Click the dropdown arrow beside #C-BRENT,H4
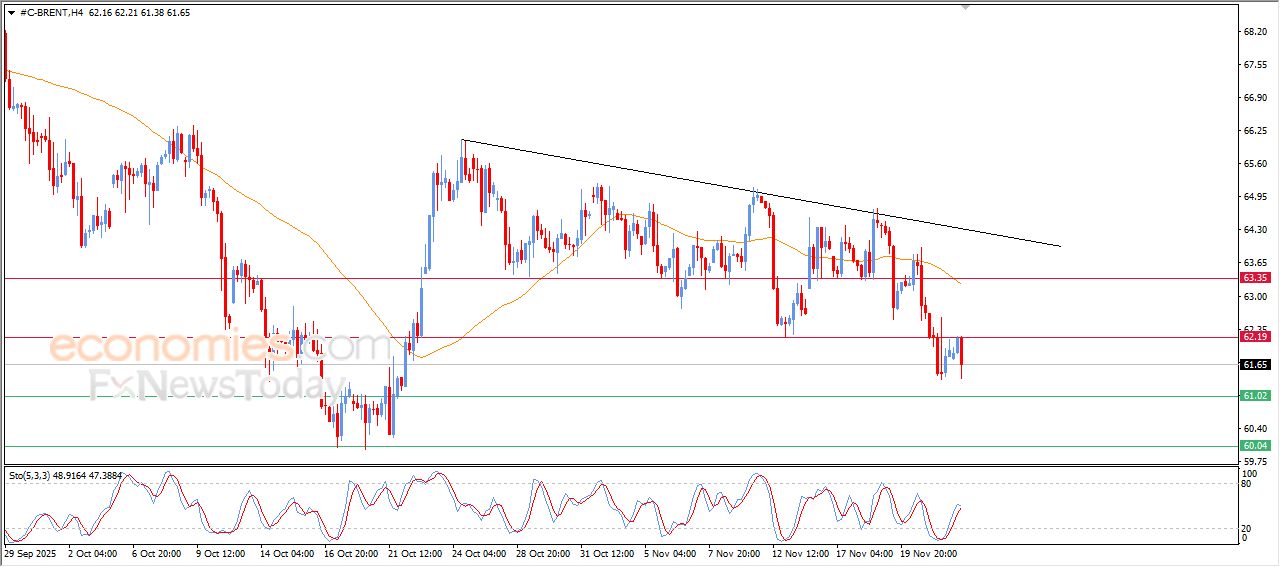The width and height of the screenshot is (1280, 567). [x=11, y=13]
